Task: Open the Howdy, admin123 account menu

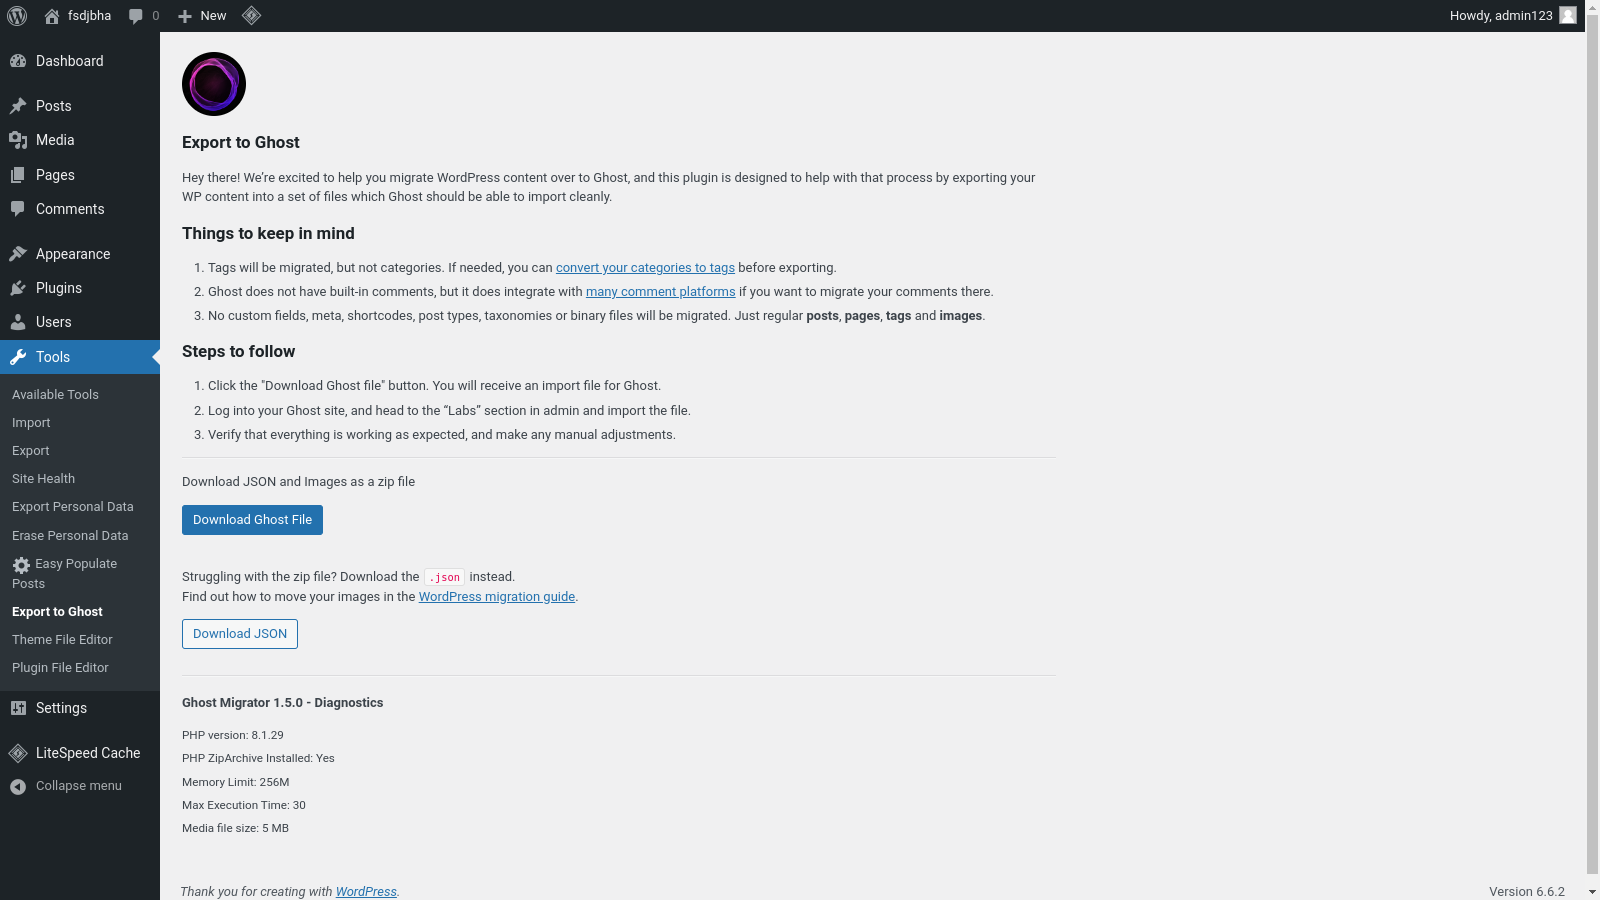Action: (x=1500, y=16)
